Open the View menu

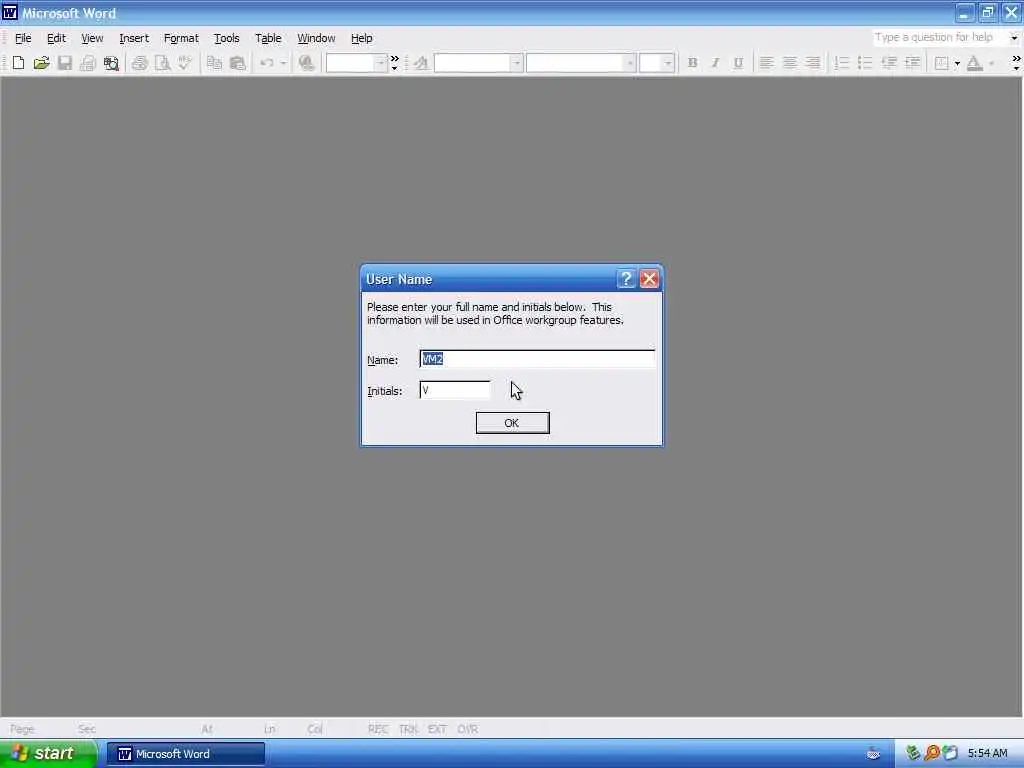pyautogui.click(x=92, y=38)
